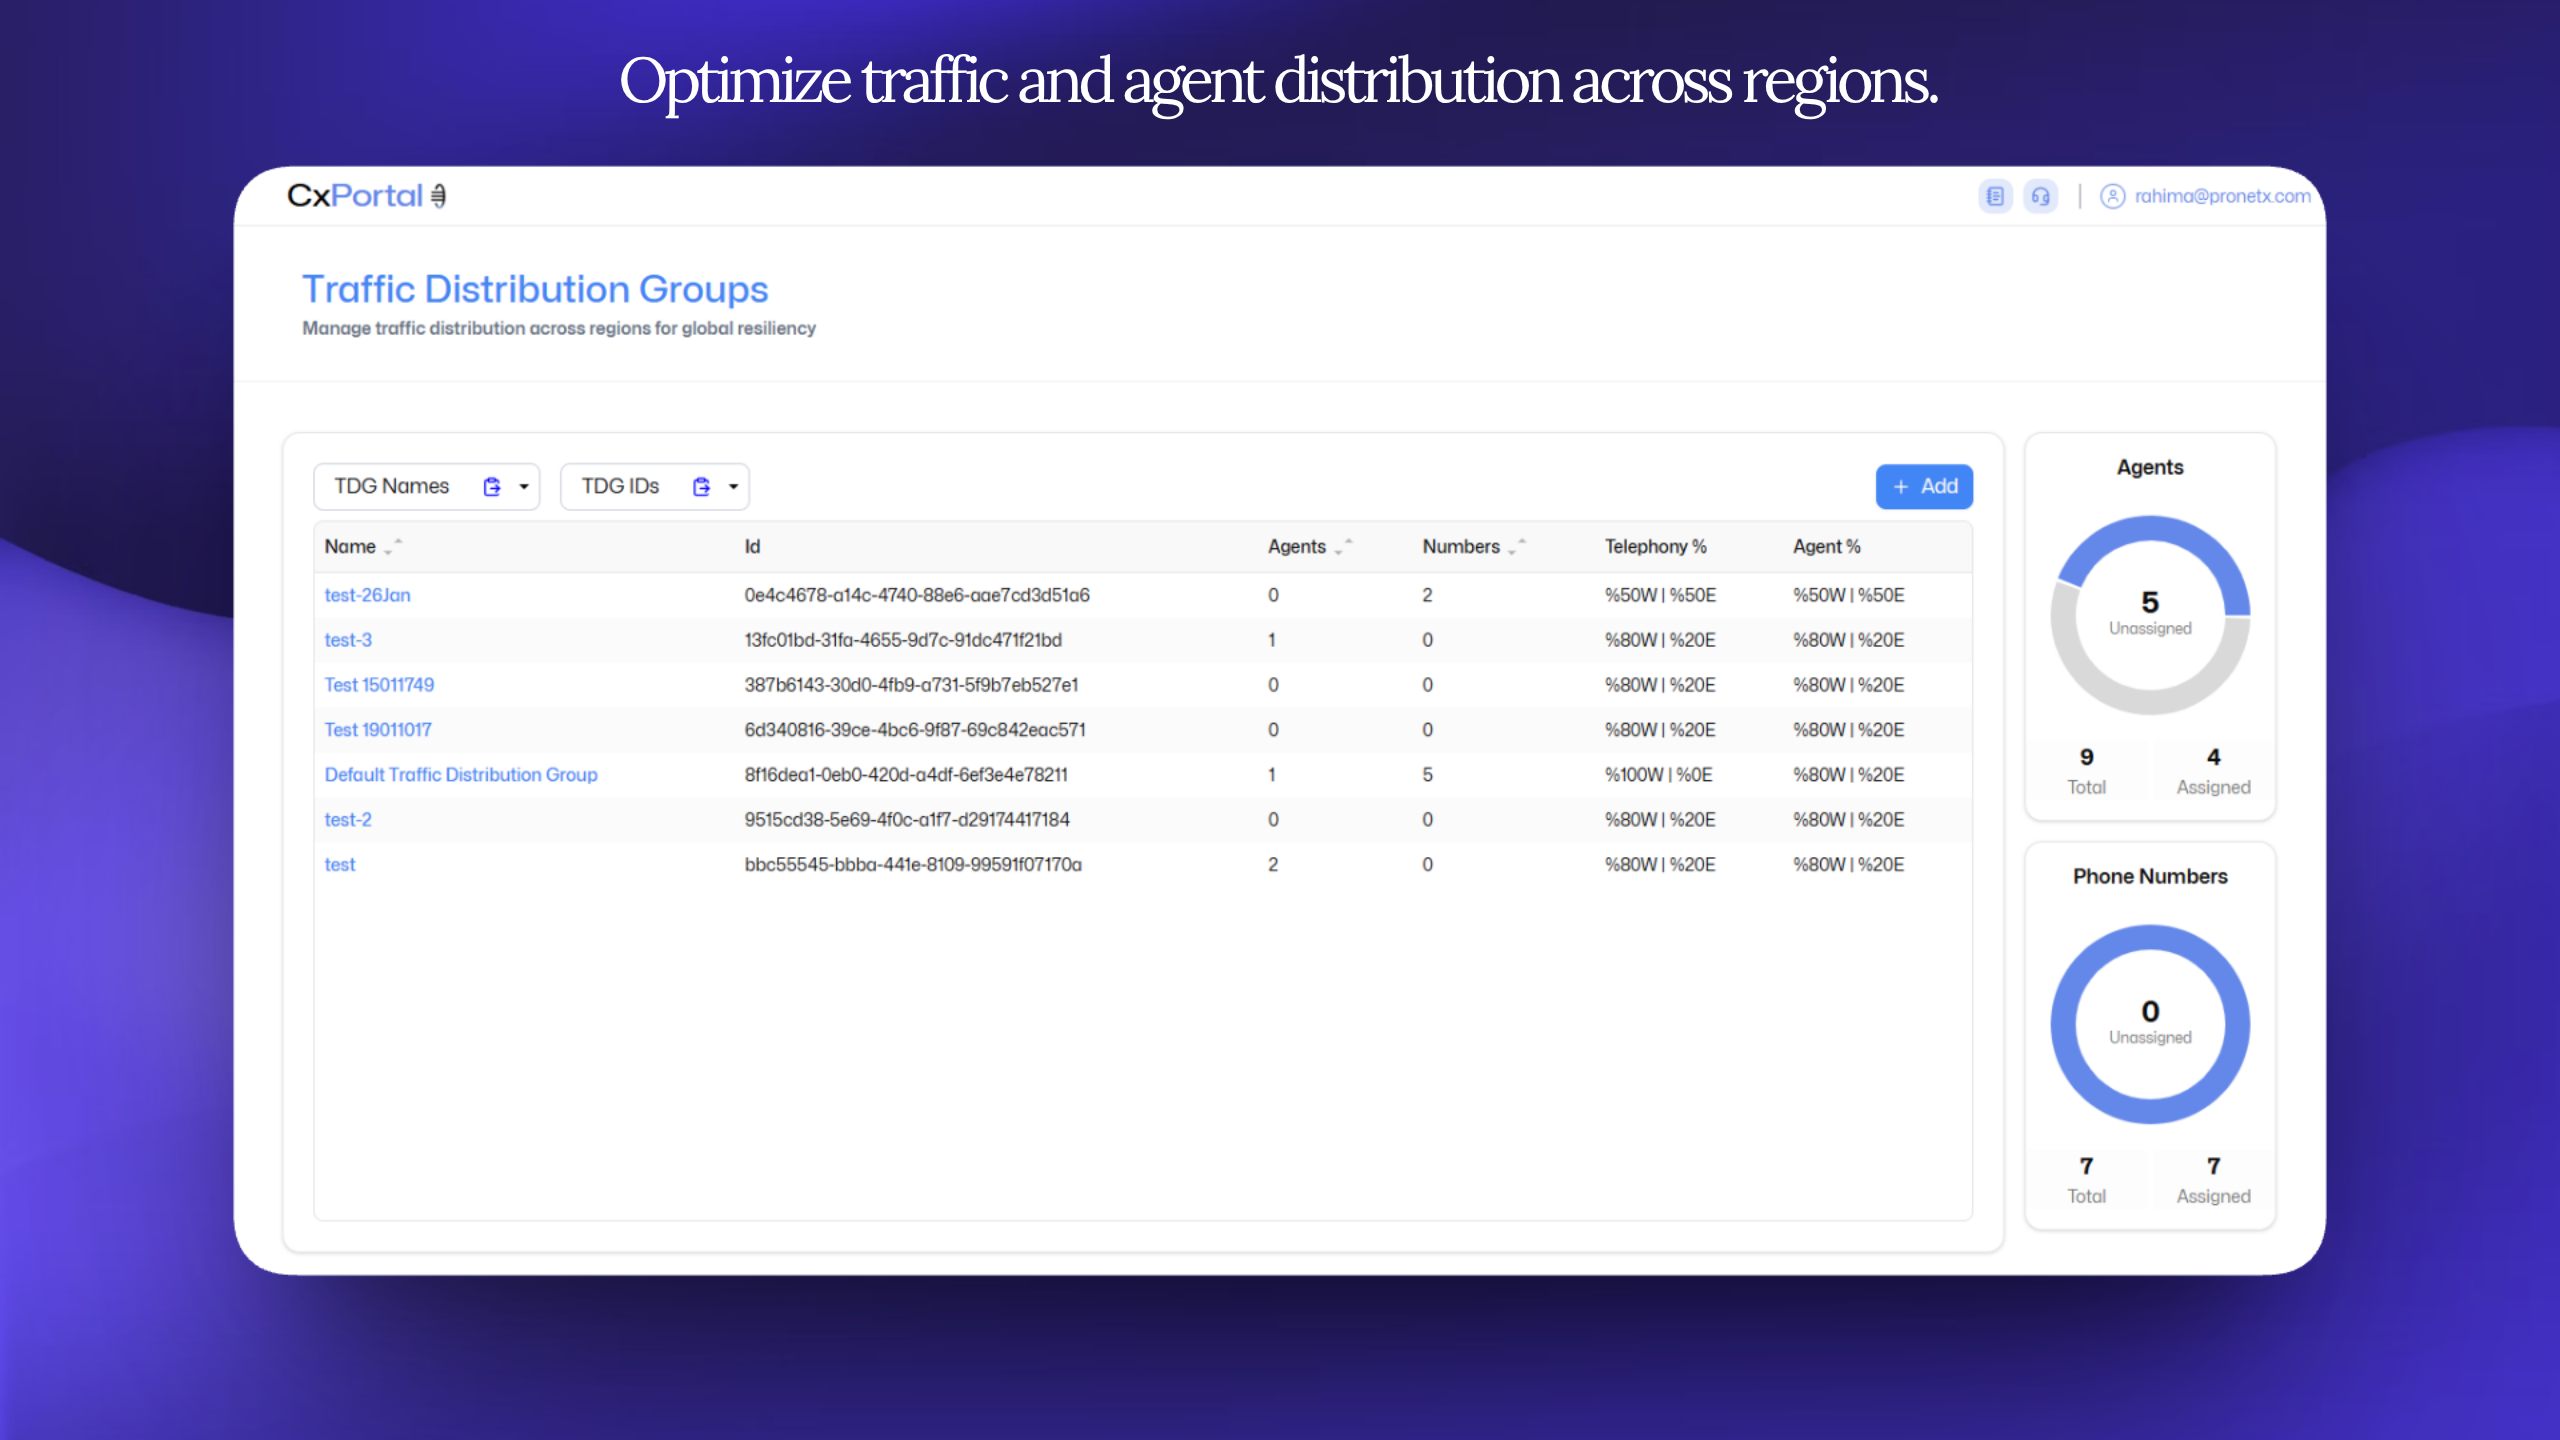This screenshot has height=1440, width=2560.
Task: Expand the TDG Names dropdown arrow
Action: [524, 487]
